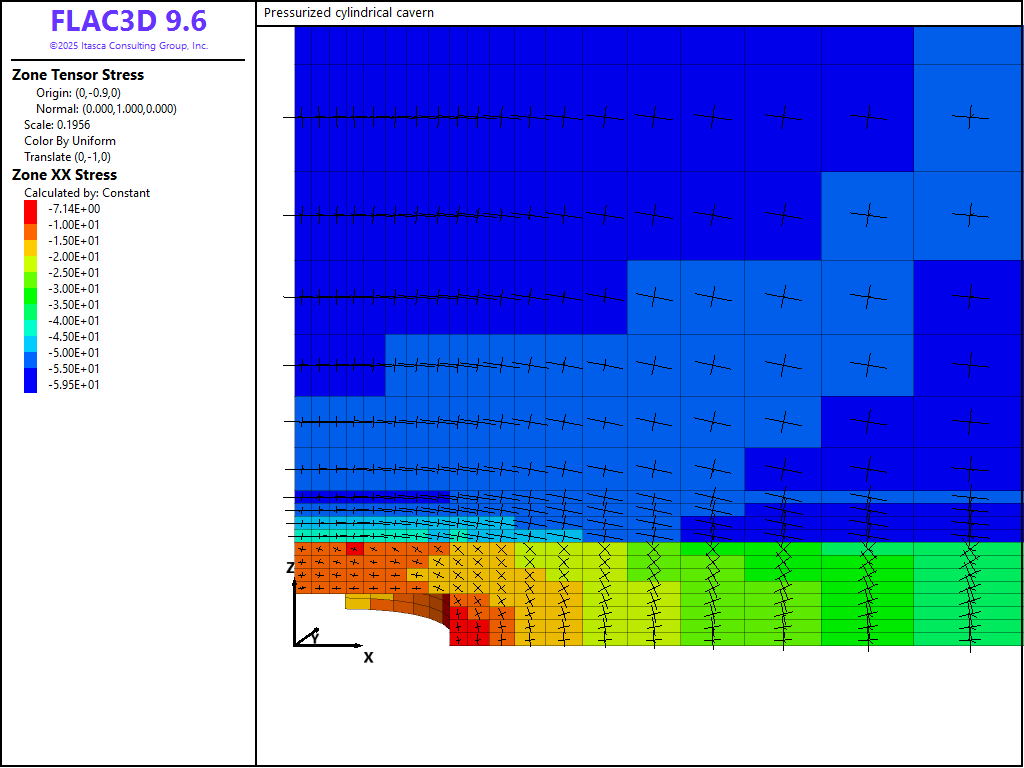Click the Normal: (0.000,1.000,0.000) legend entry
Viewport: 1024px width, 768px height.
click(x=106, y=109)
